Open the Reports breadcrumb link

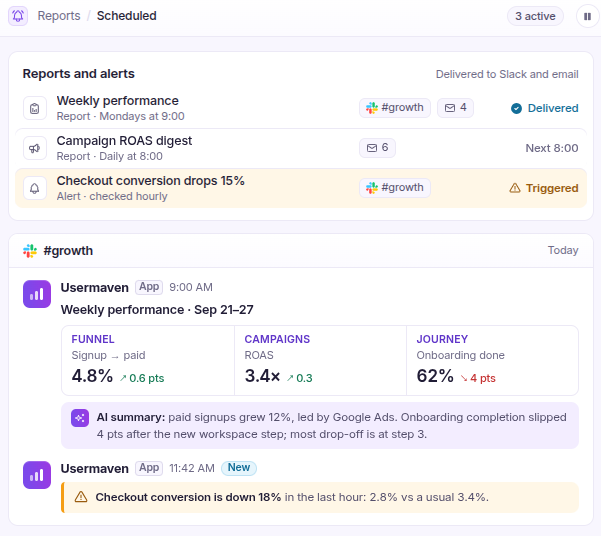click(x=59, y=16)
